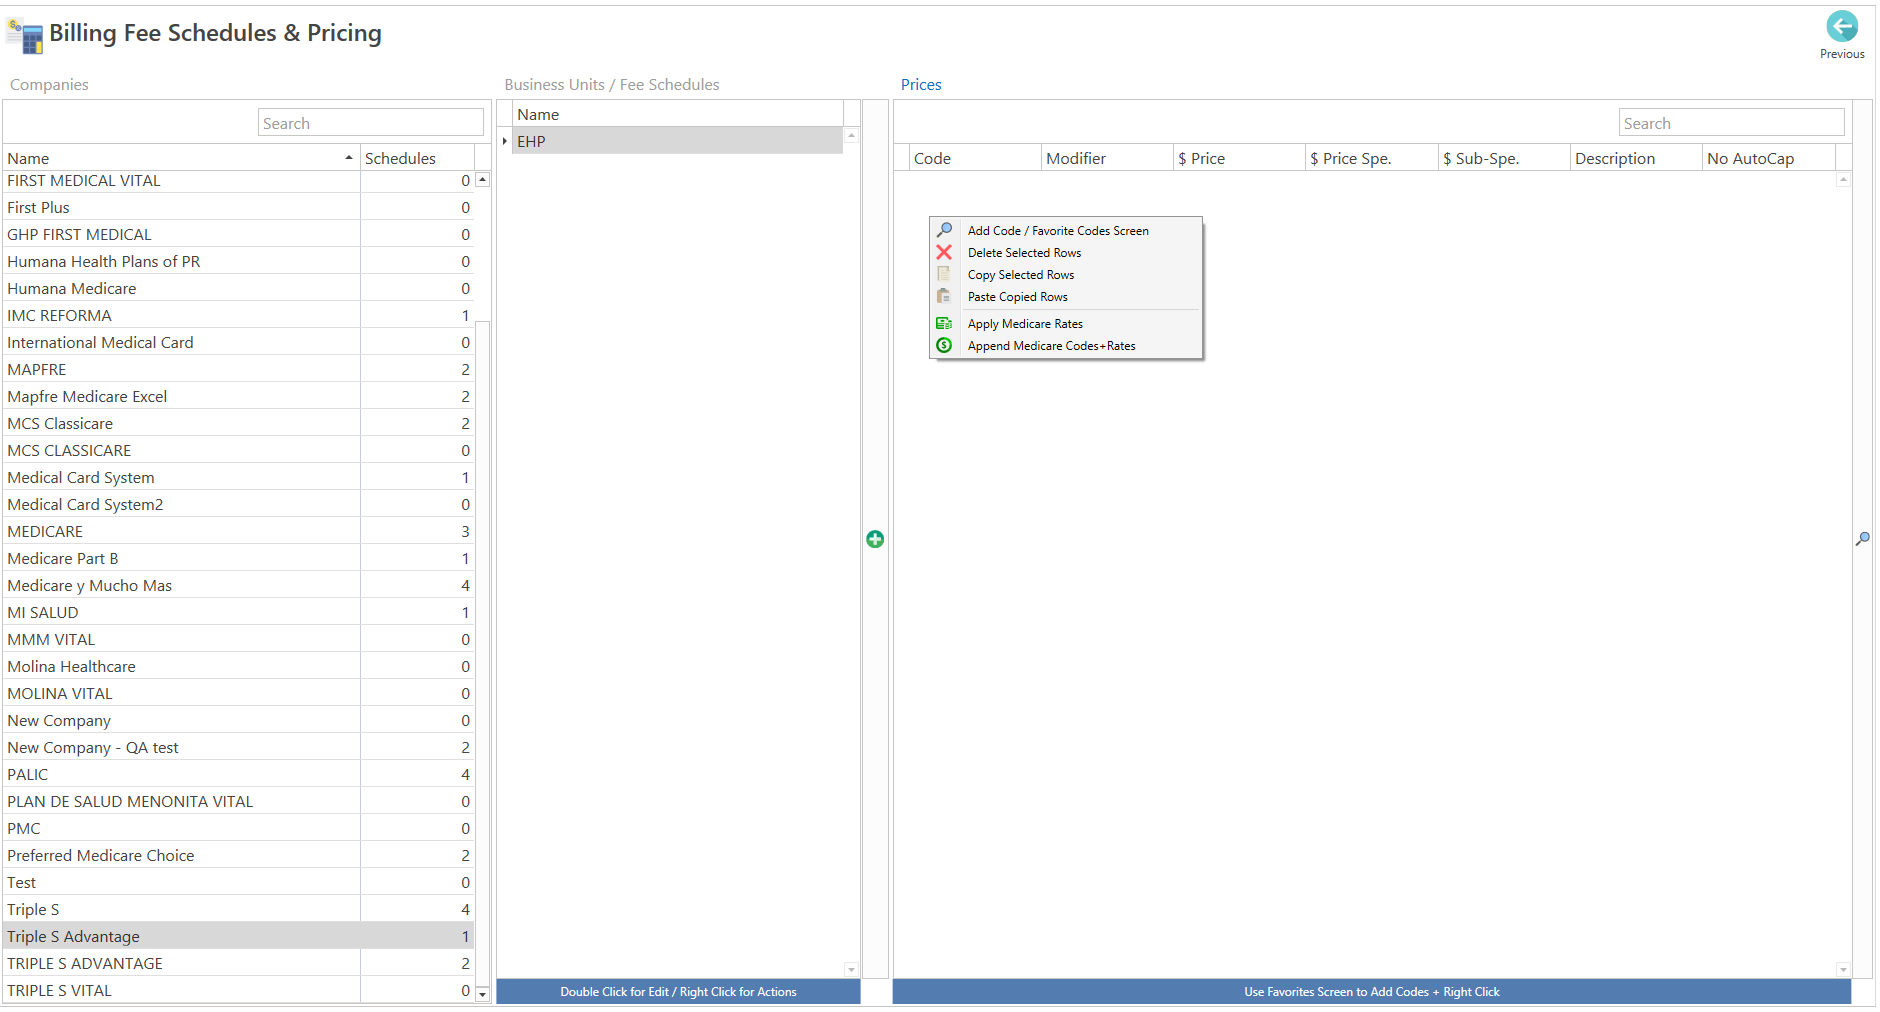Select Medicare Part B row
Viewport: 1880px width, 1012px height.
pyautogui.click(x=238, y=558)
